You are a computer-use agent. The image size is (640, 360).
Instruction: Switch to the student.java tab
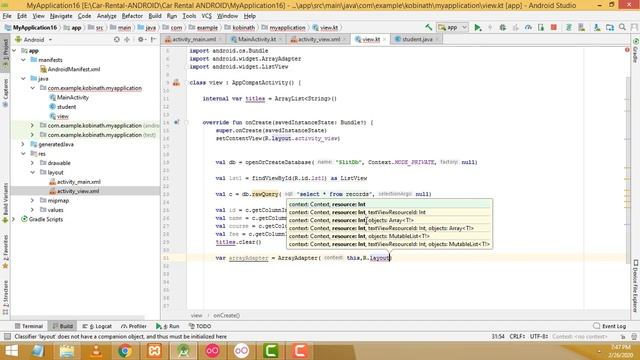(x=417, y=39)
